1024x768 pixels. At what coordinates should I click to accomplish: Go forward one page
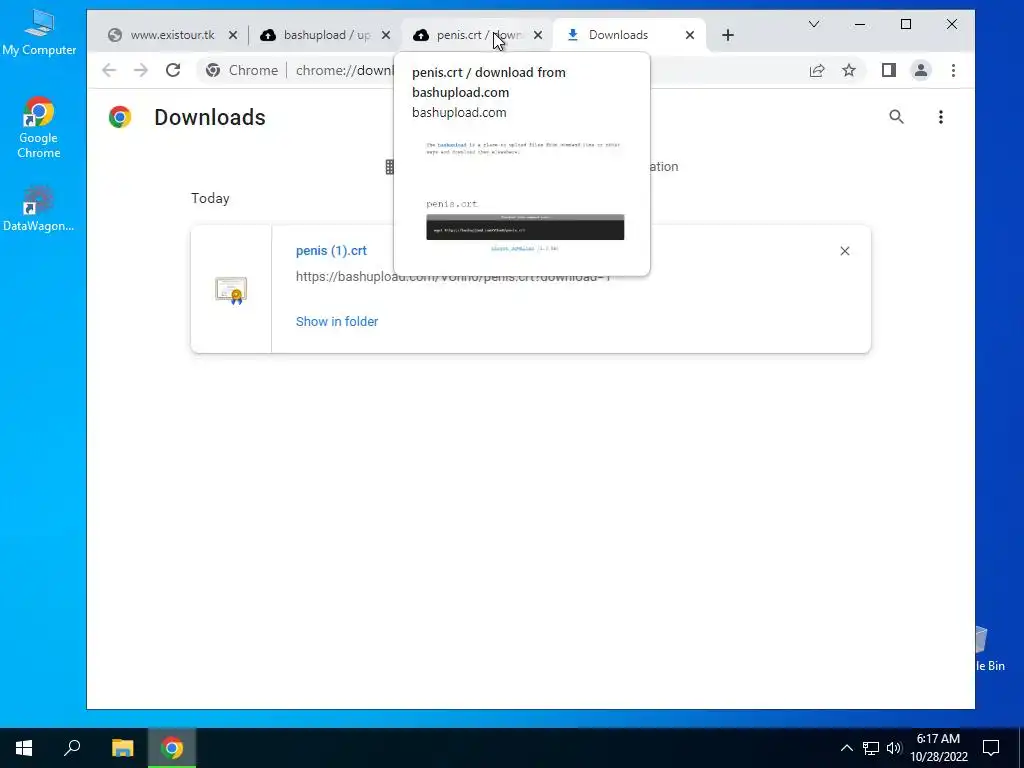click(141, 71)
